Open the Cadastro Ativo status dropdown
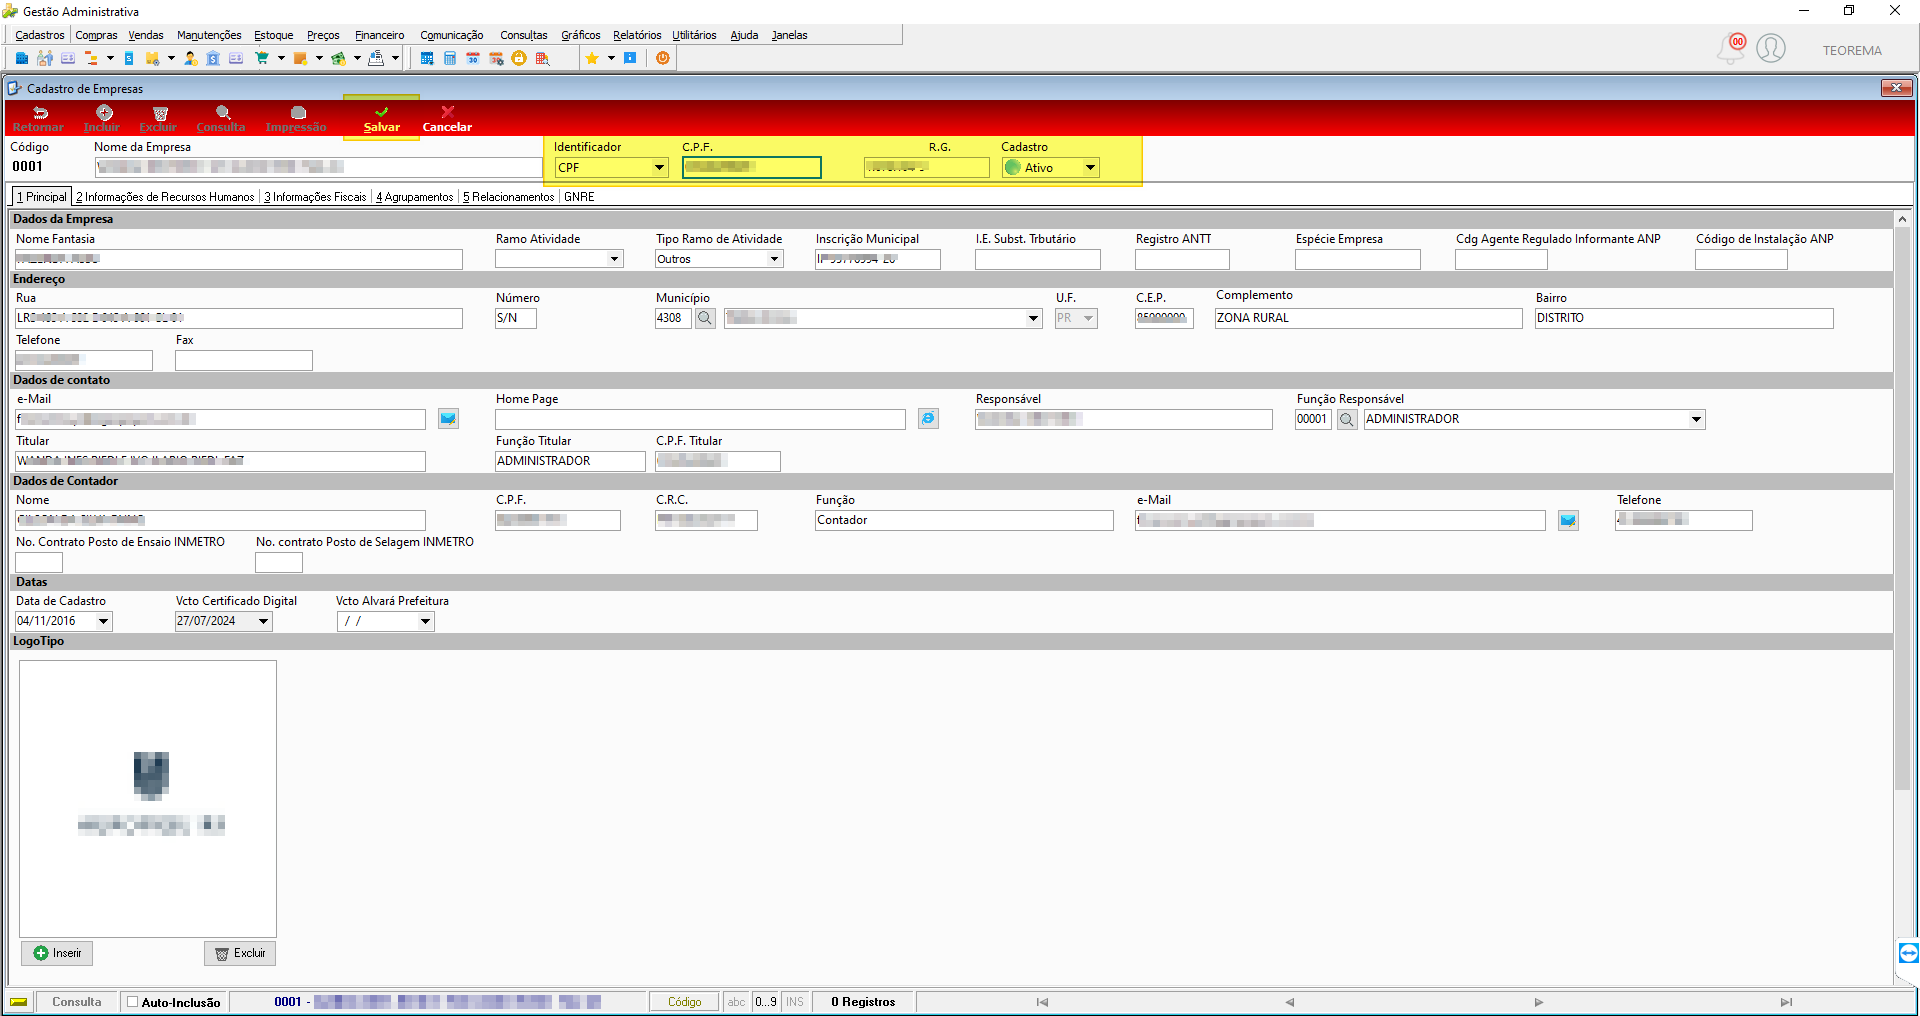The image size is (1920, 1016). (x=1090, y=168)
